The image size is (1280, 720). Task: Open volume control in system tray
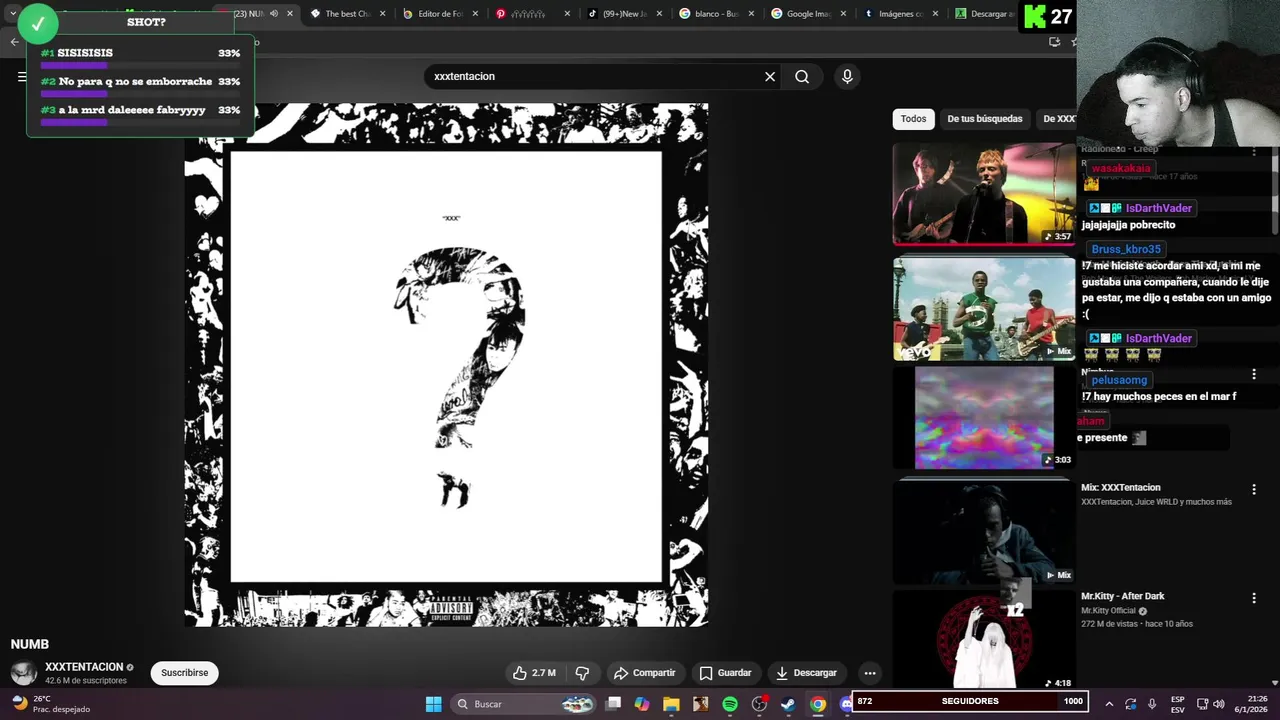(1218, 704)
